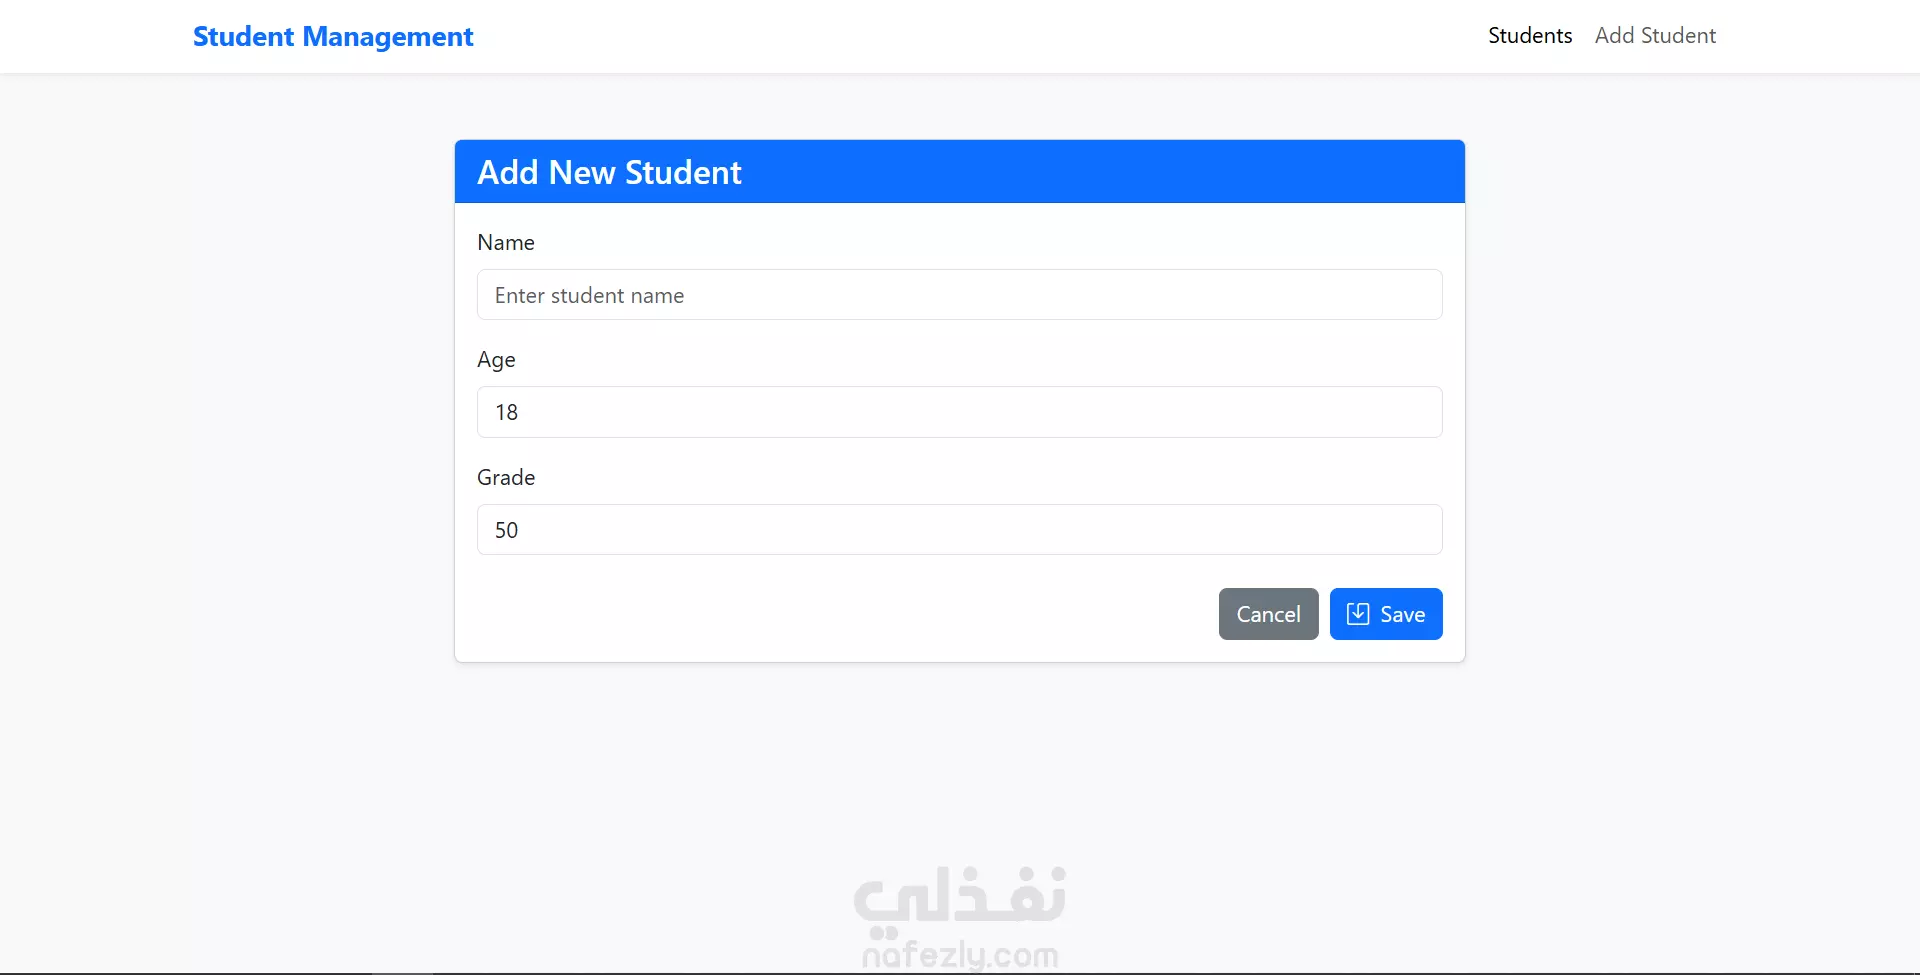The image size is (1920, 975).
Task: Save the new student form
Action: coord(1386,614)
